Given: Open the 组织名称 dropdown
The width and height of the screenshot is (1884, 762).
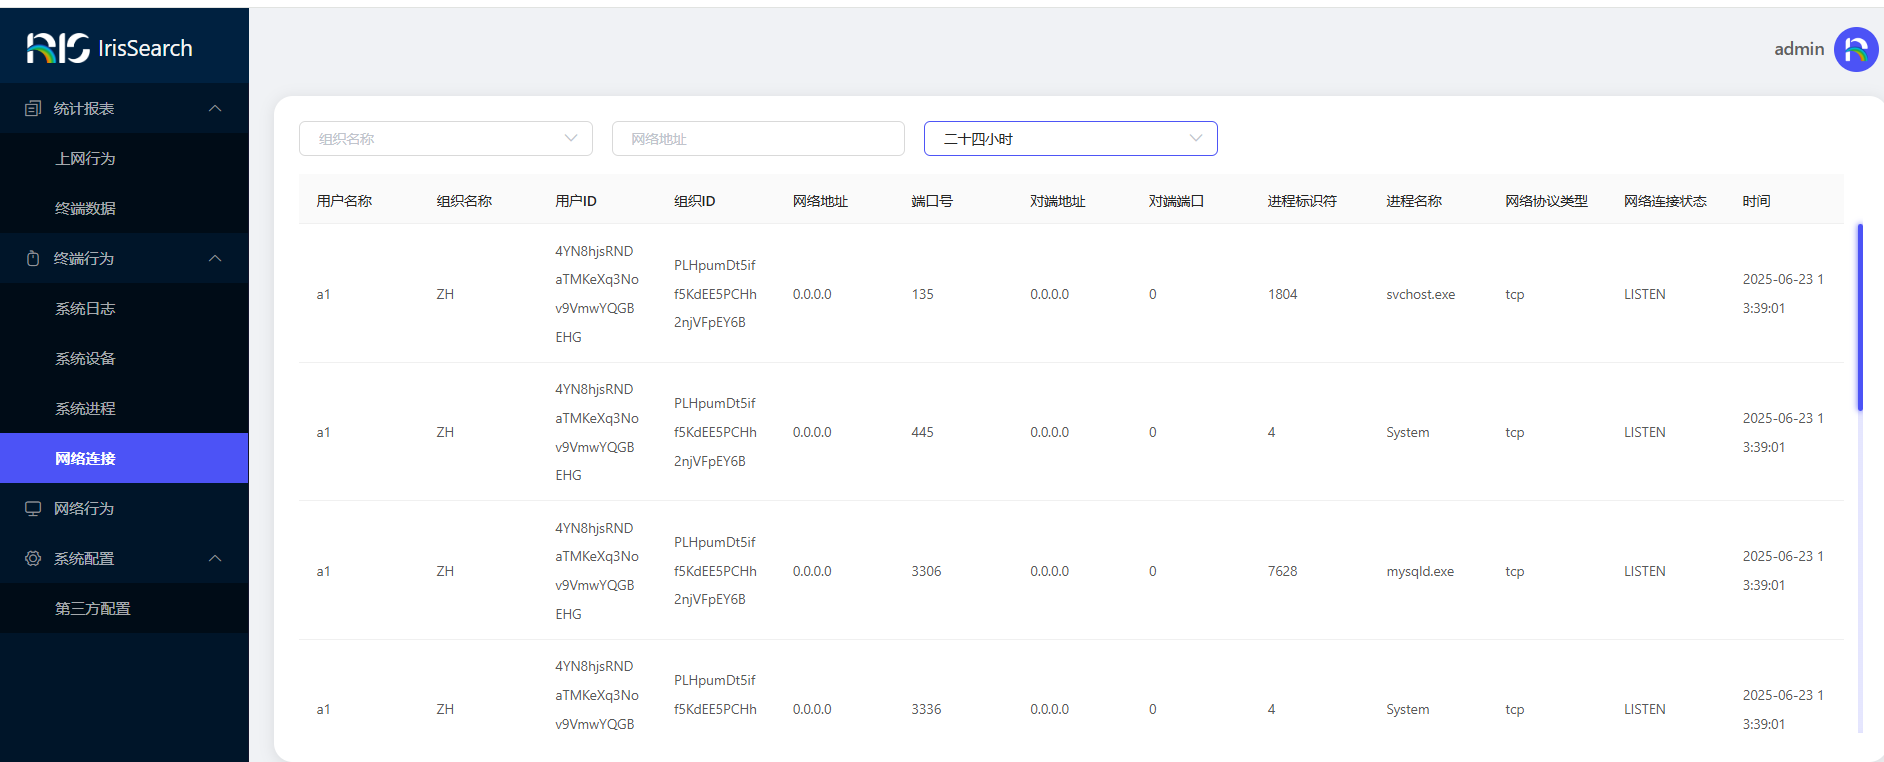Looking at the screenshot, I should click(x=445, y=139).
